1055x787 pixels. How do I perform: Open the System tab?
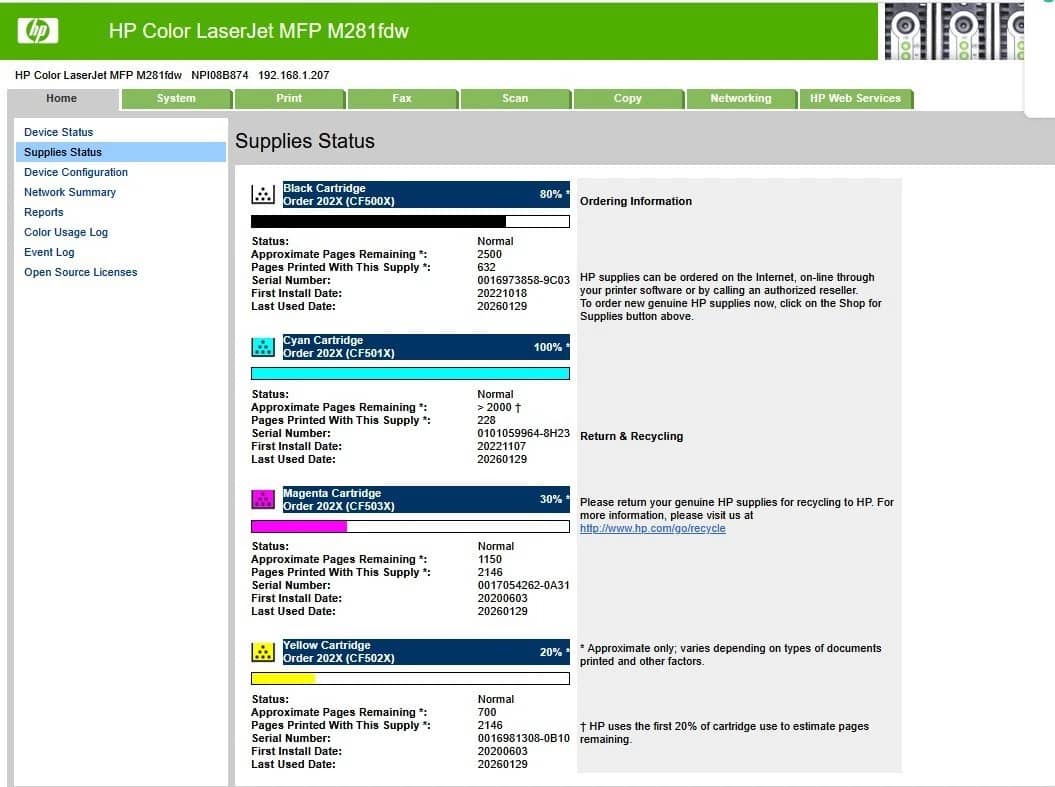(176, 98)
